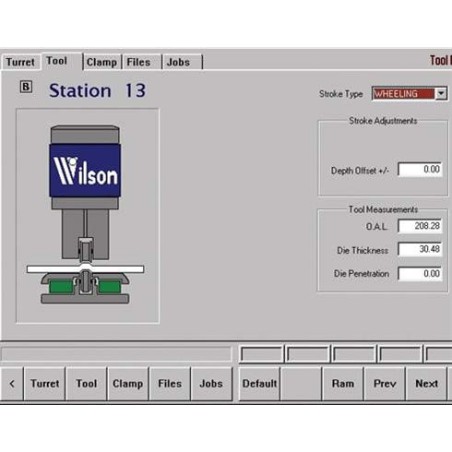Click the Wilson tool illustration

(x=85, y=215)
